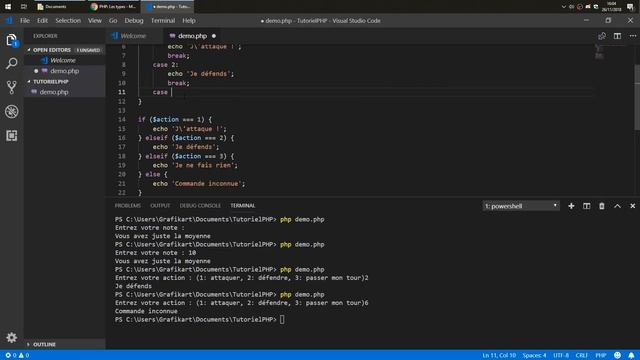The width and height of the screenshot is (640, 360).
Task: Click errors and warnings count in status bar
Action: pos(17,355)
